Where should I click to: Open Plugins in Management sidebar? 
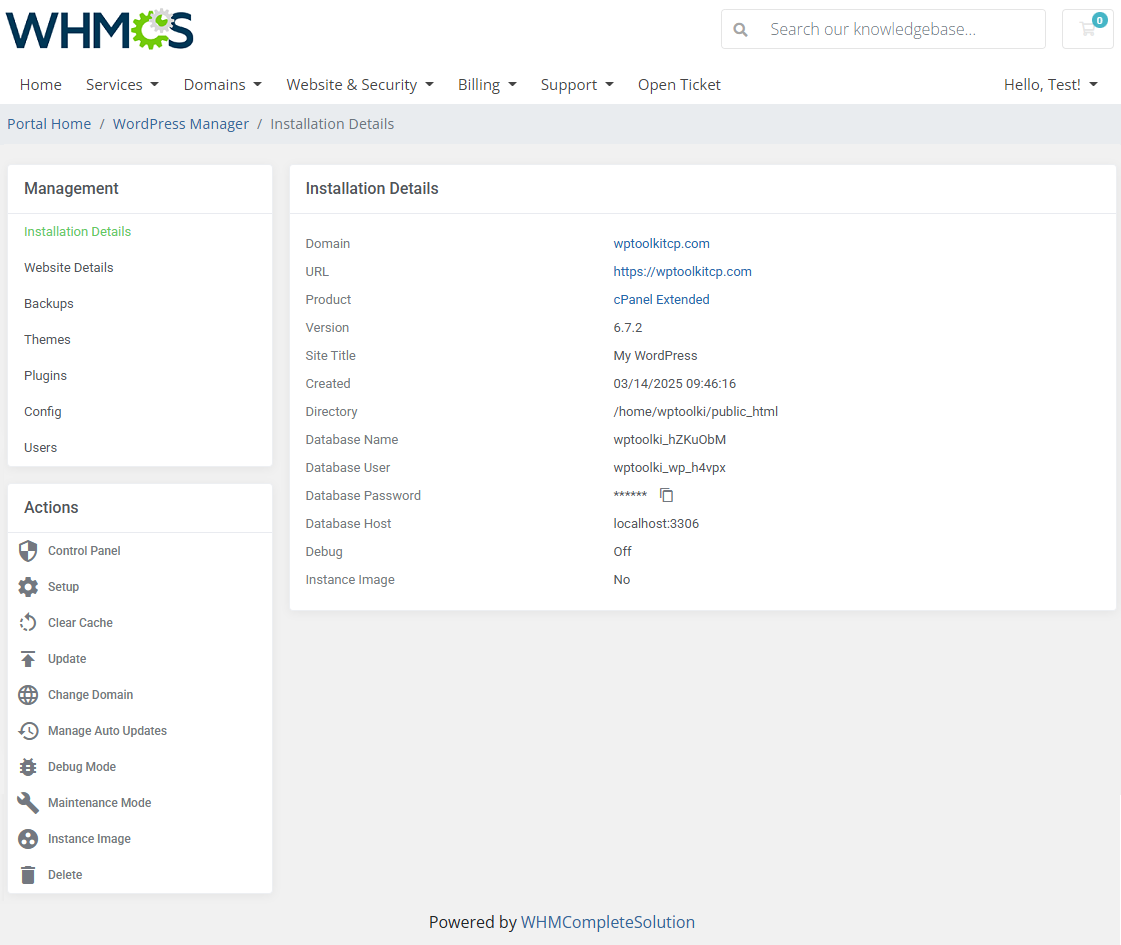45,376
